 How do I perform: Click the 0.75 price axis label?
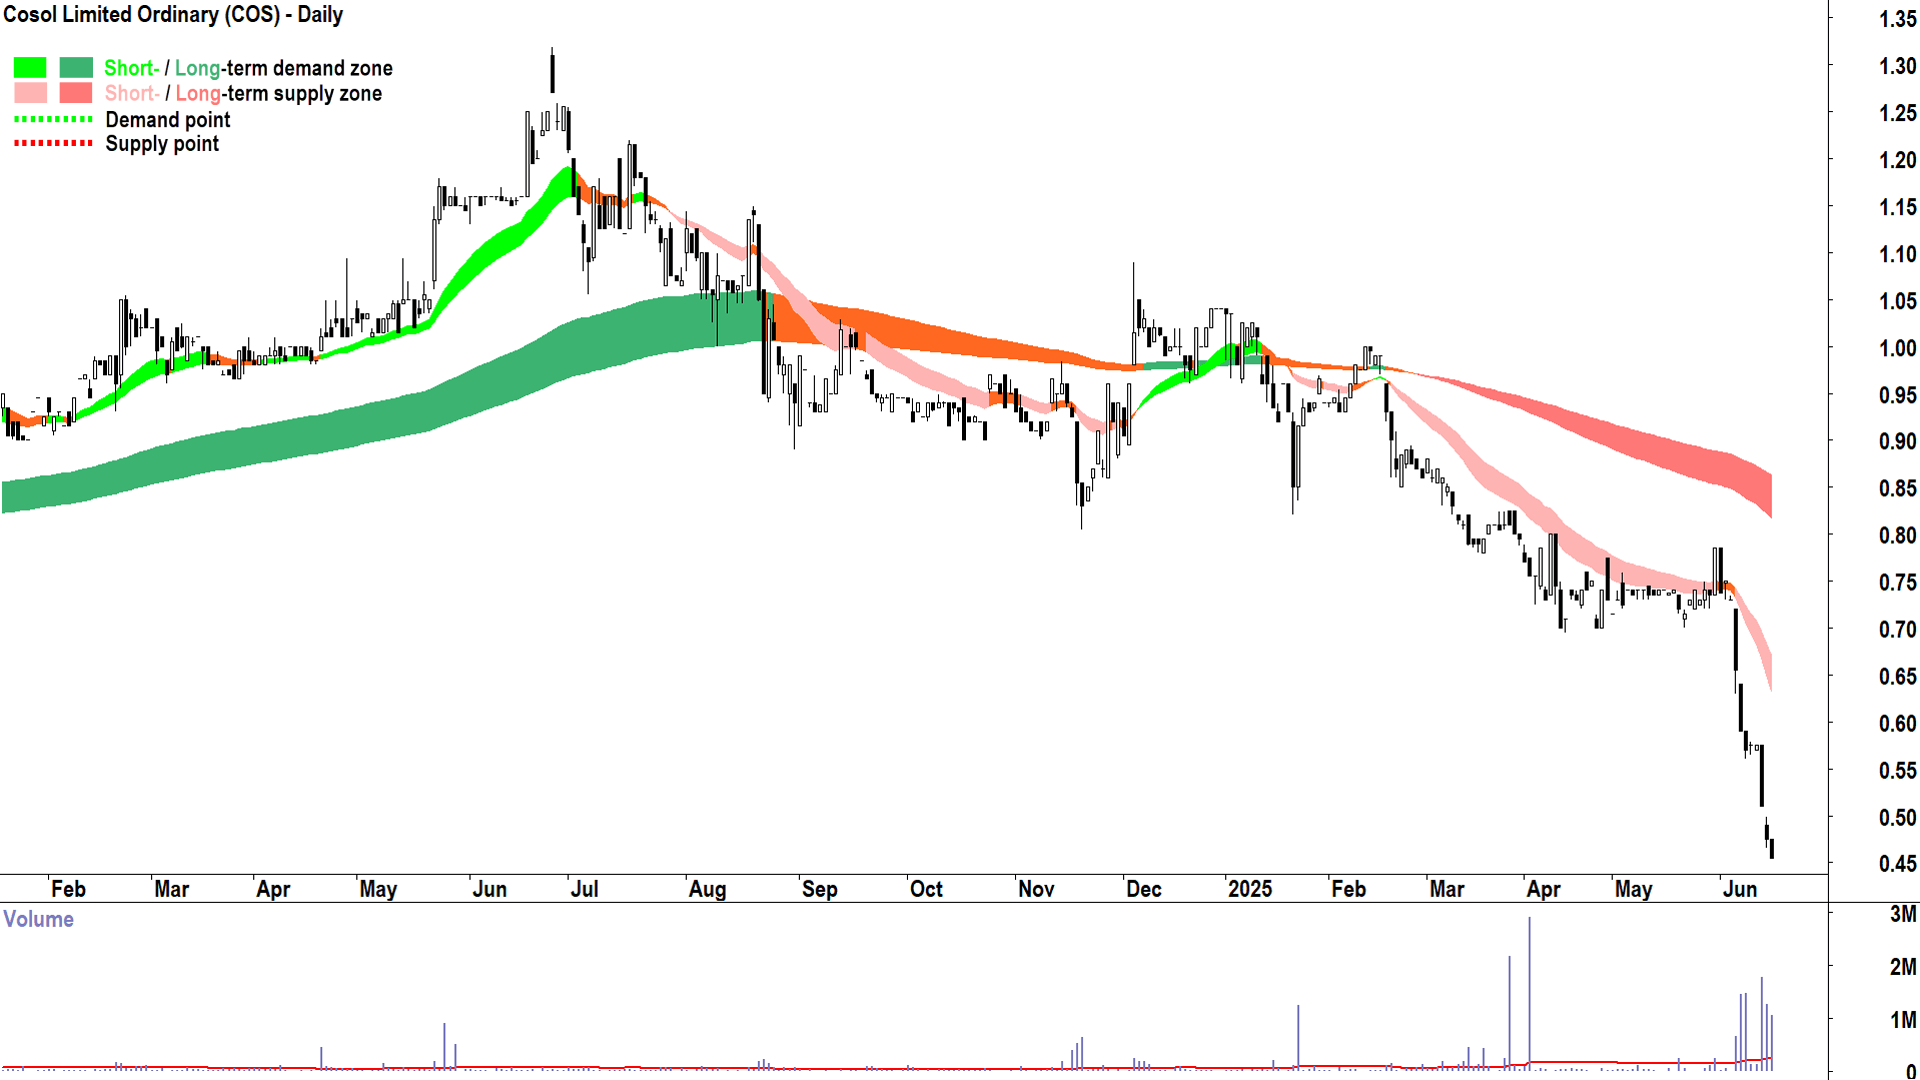coord(1897,582)
